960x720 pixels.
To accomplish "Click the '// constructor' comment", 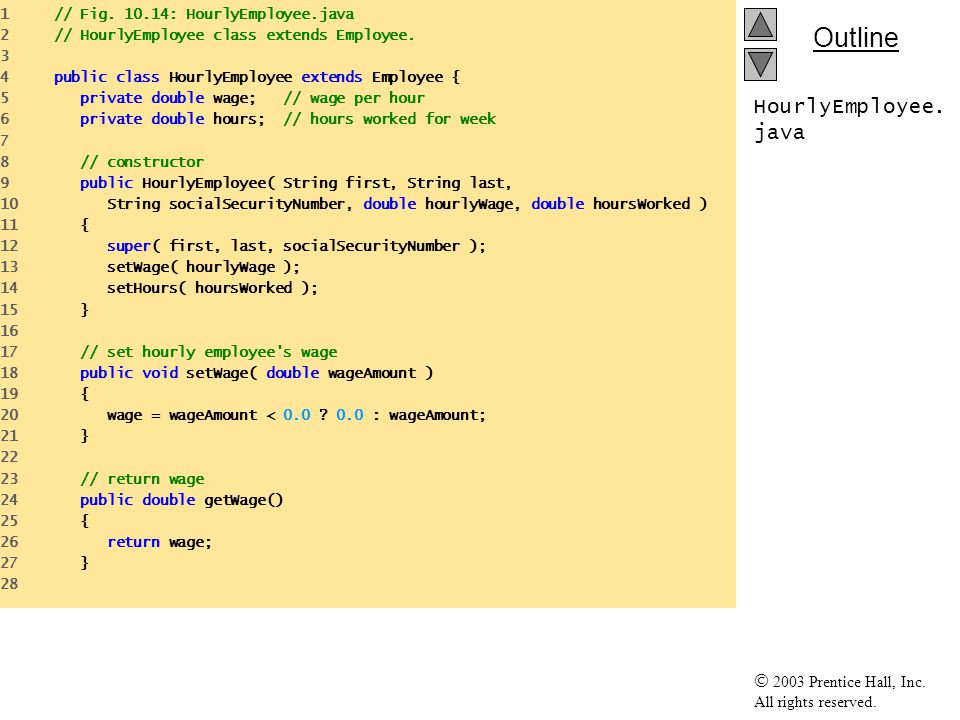I will tap(141, 162).
